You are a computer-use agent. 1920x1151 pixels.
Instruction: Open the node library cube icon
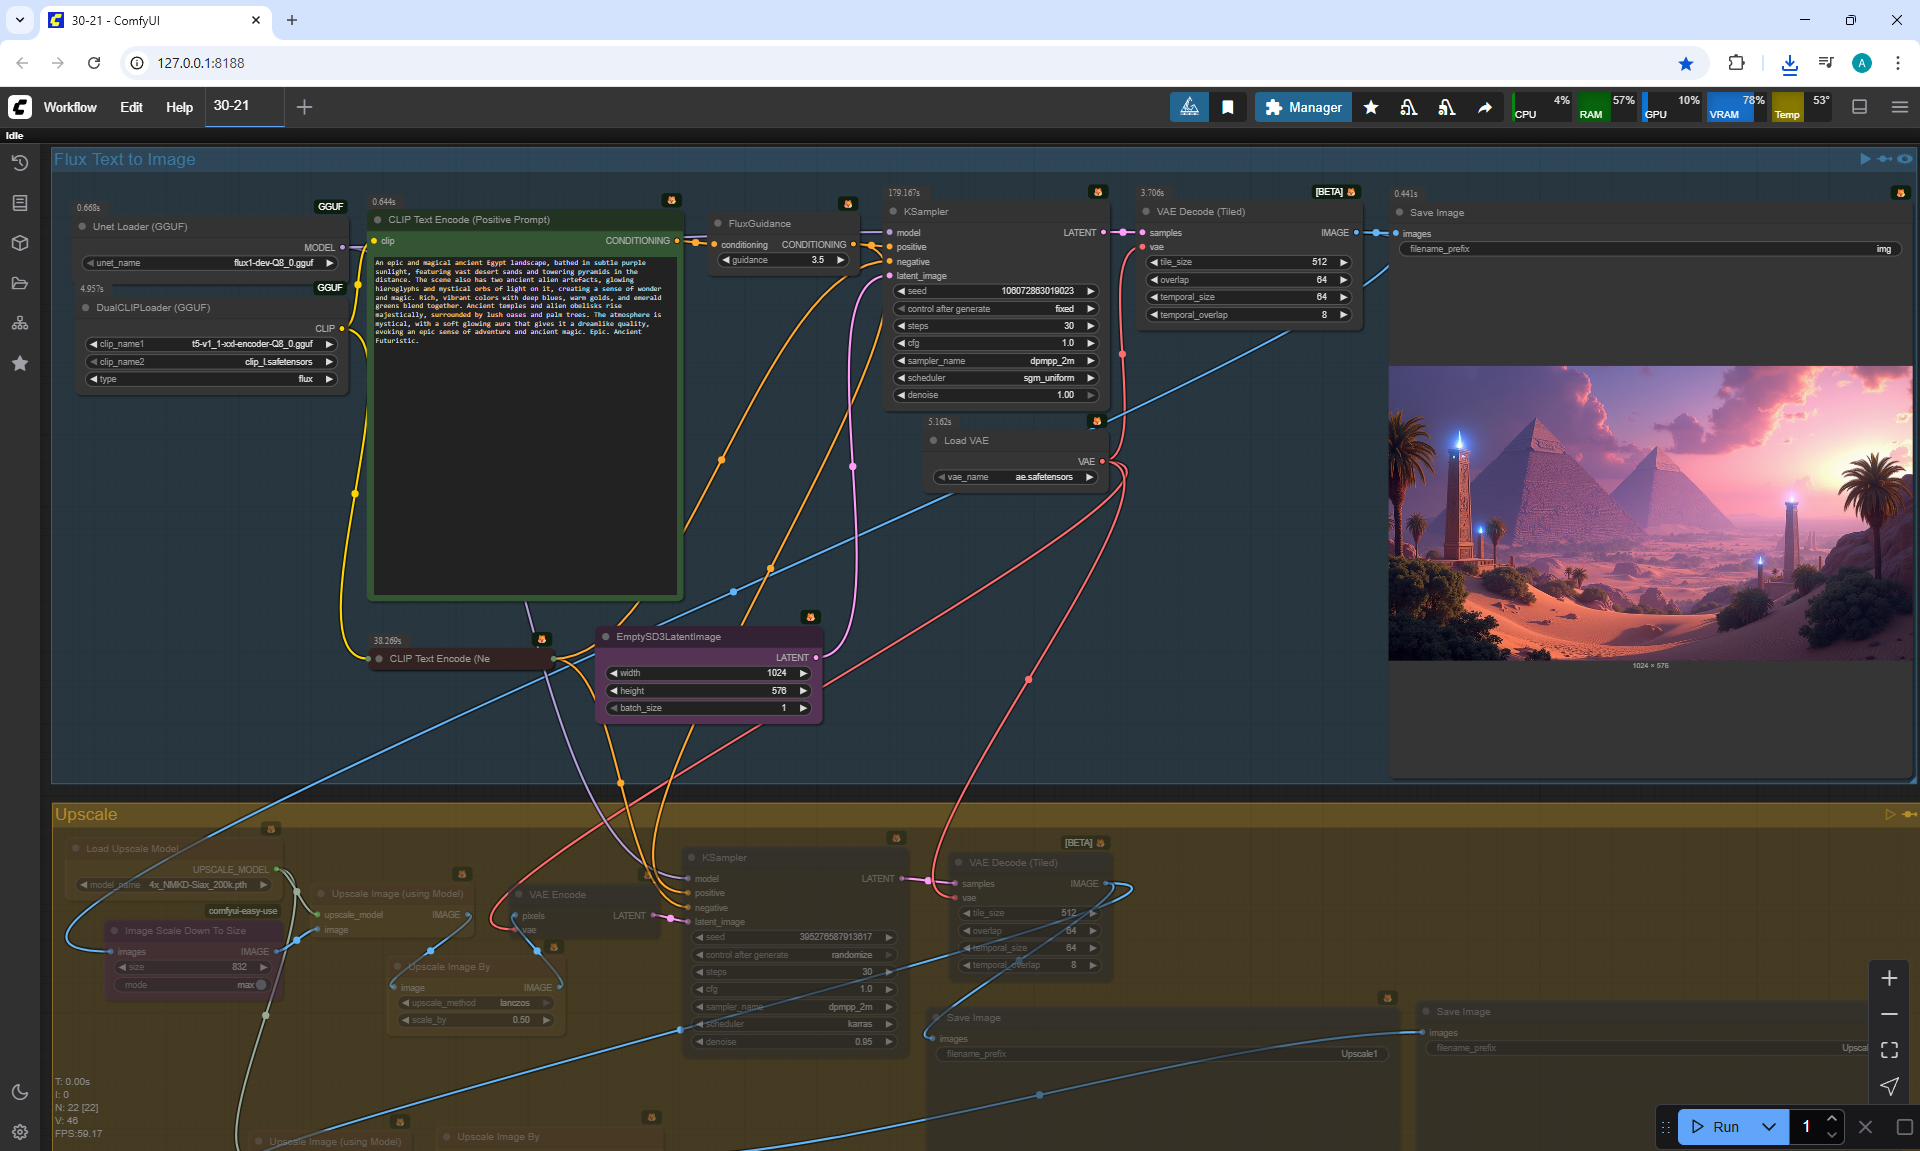coord(19,243)
